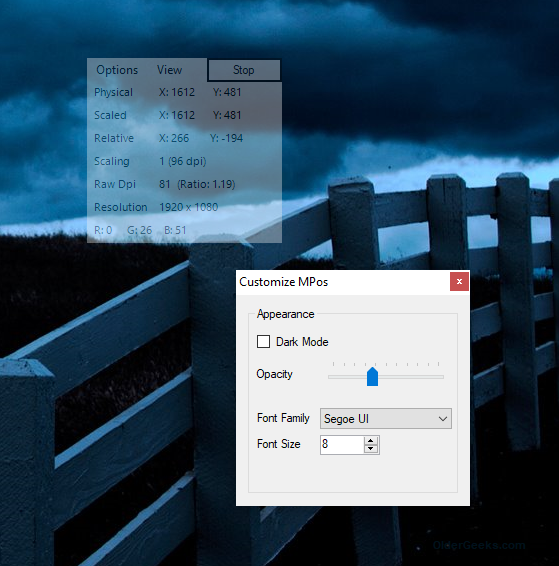Click the Dark Mode label text
This screenshot has width=559, height=566.
(302, 342)
